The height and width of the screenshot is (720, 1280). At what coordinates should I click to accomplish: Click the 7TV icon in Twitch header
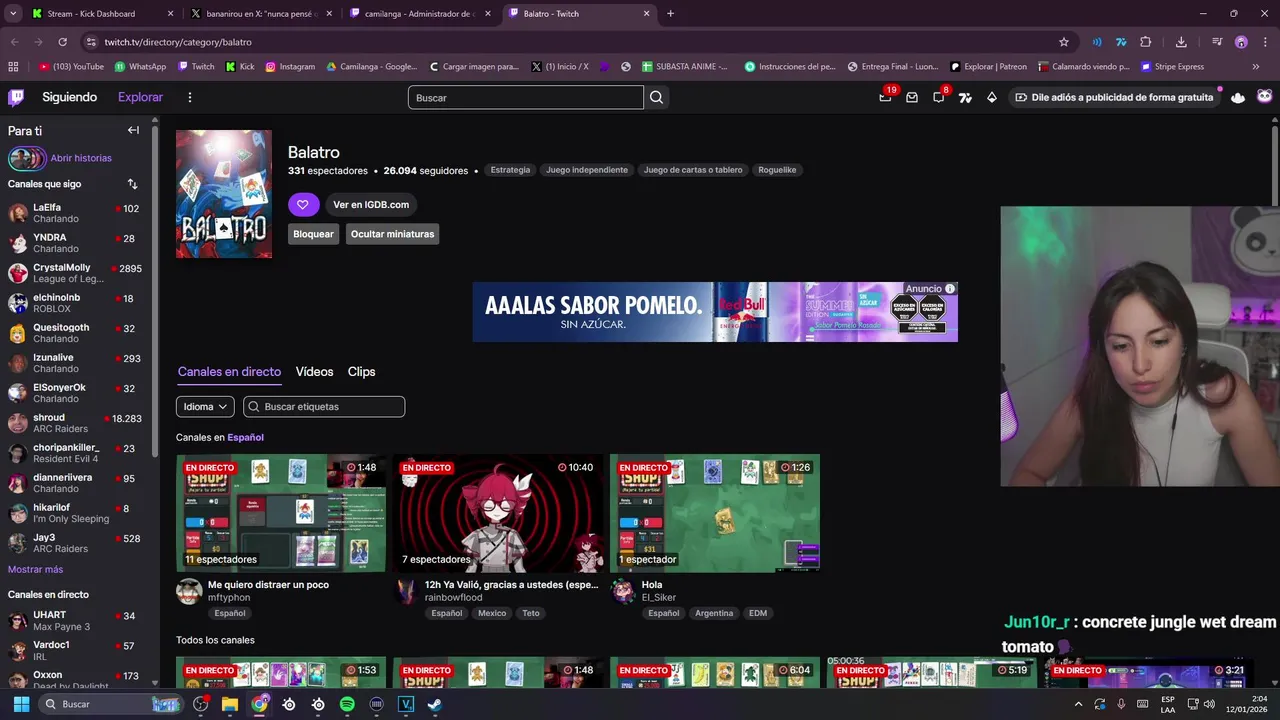click(x=965, y=97)
